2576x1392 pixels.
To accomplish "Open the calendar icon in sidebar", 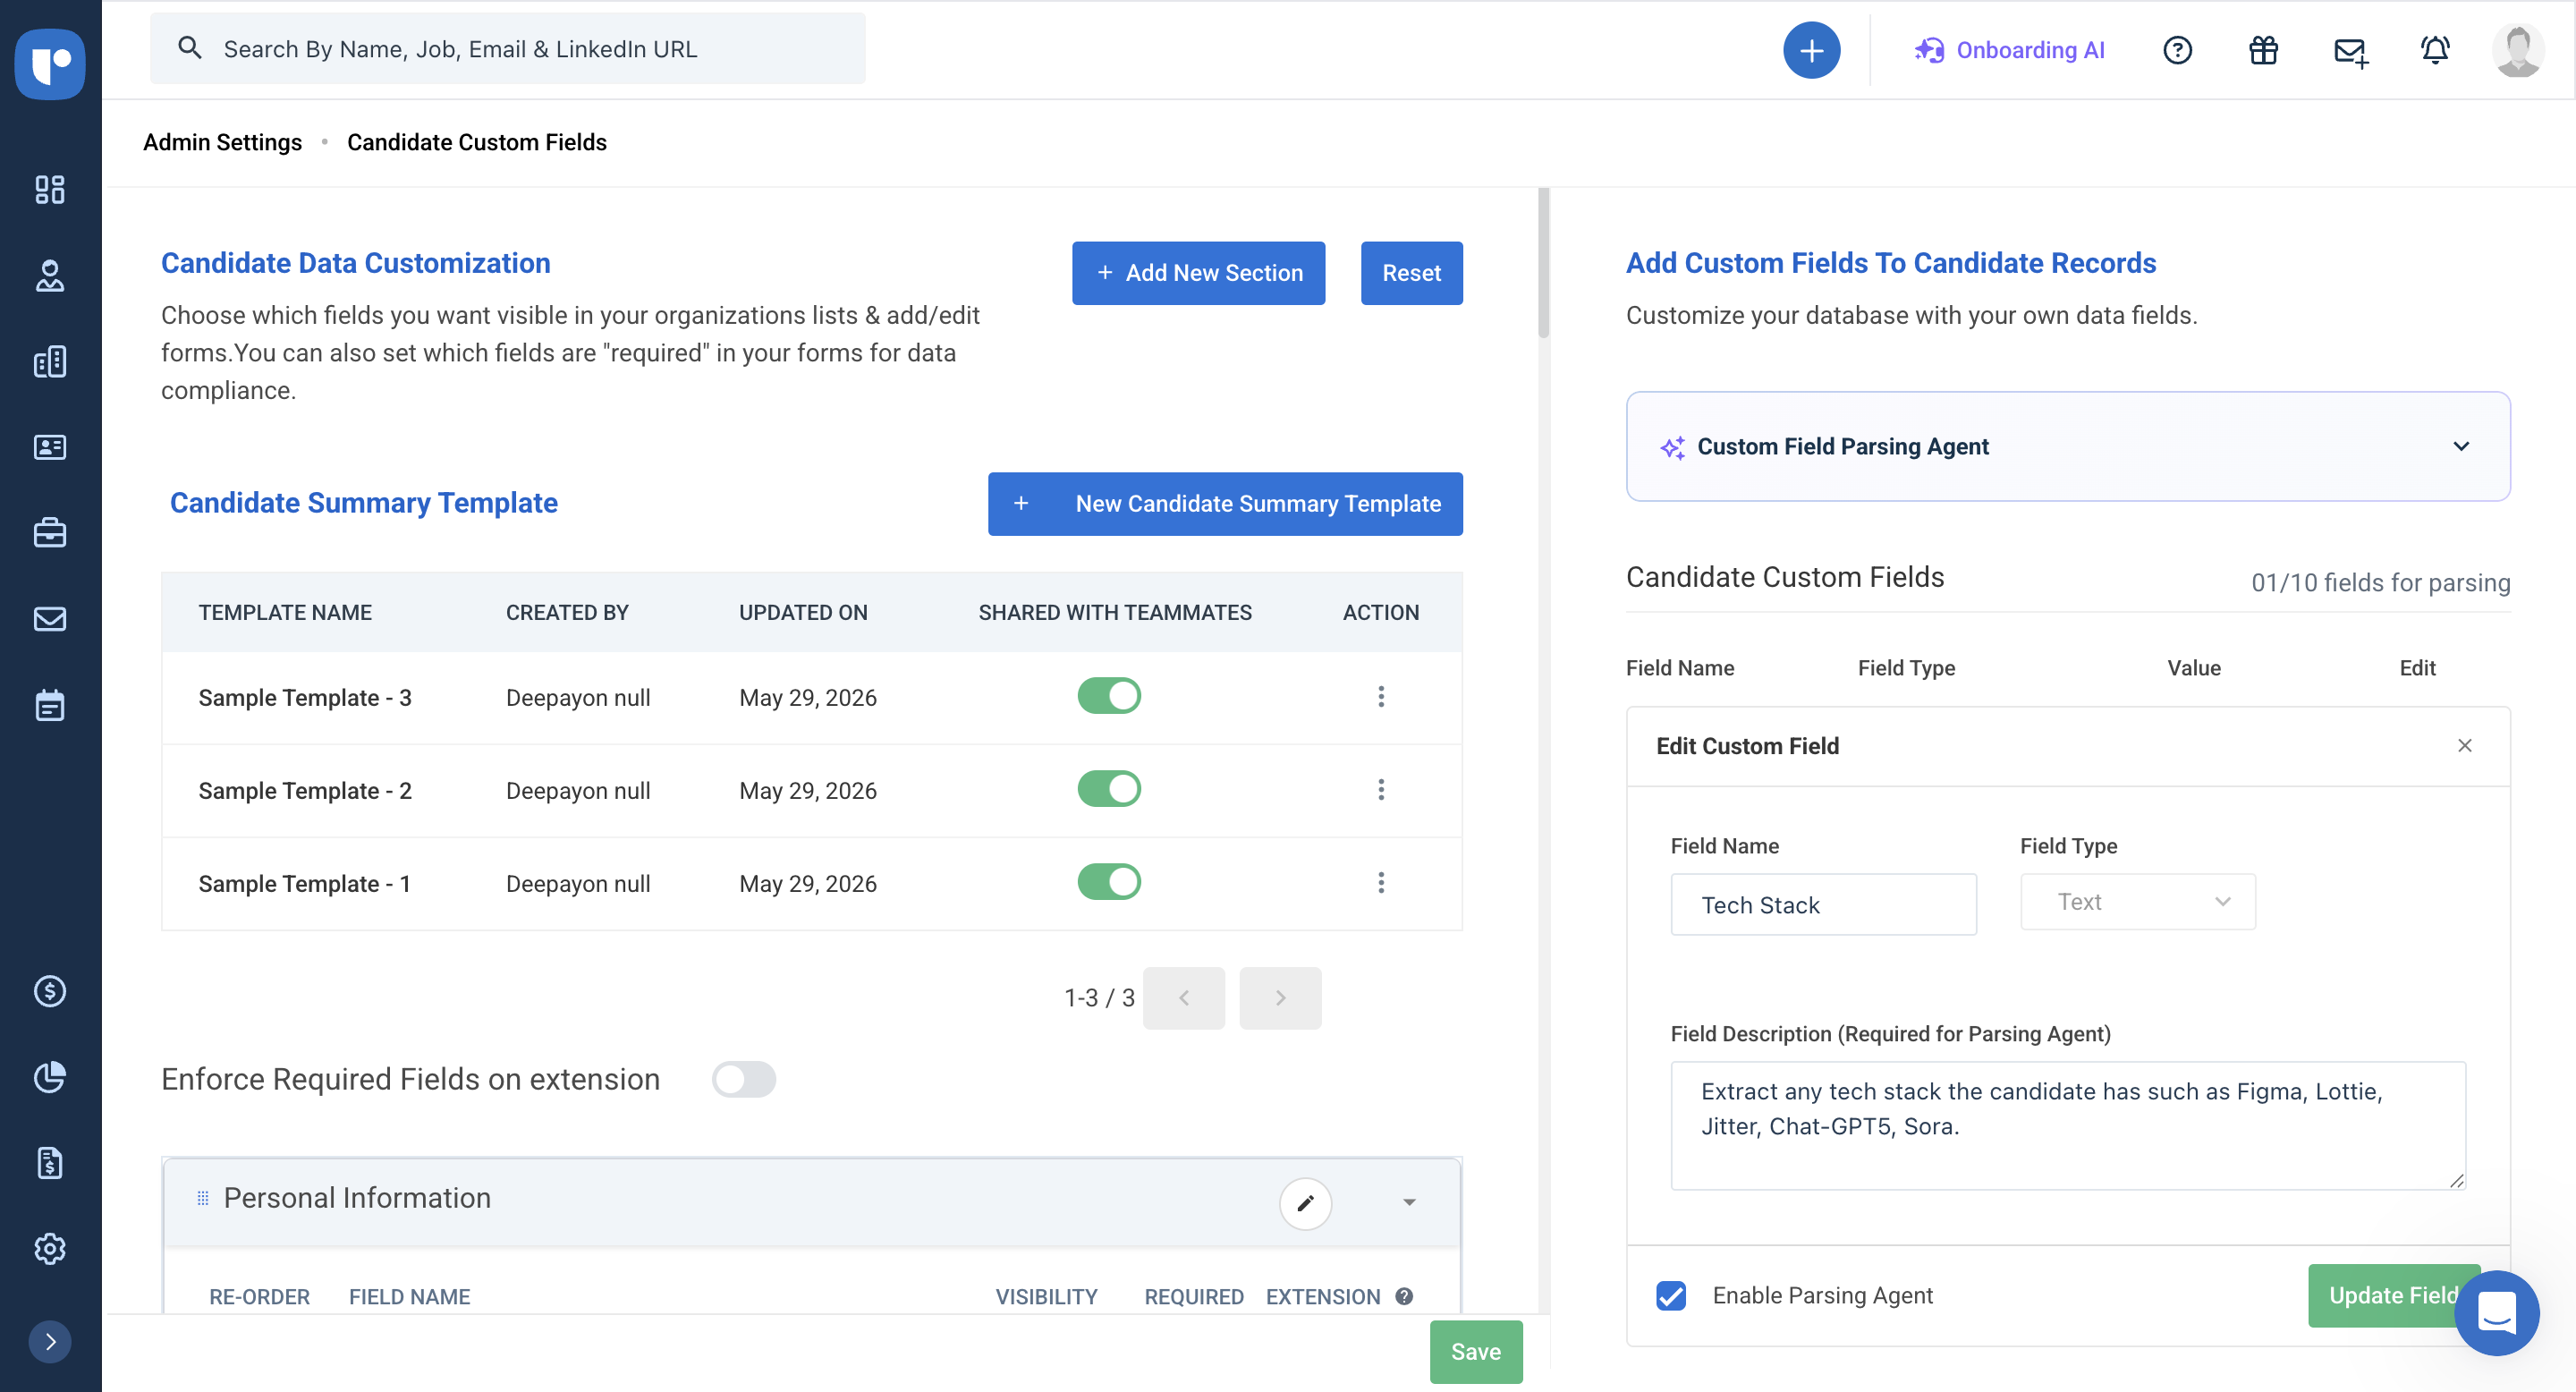I will click(x=50, y=704).
